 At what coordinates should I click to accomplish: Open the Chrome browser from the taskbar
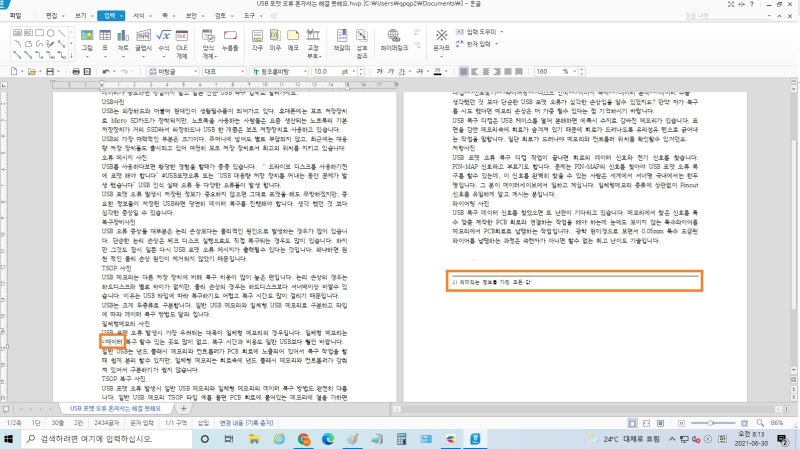(304, 439)
